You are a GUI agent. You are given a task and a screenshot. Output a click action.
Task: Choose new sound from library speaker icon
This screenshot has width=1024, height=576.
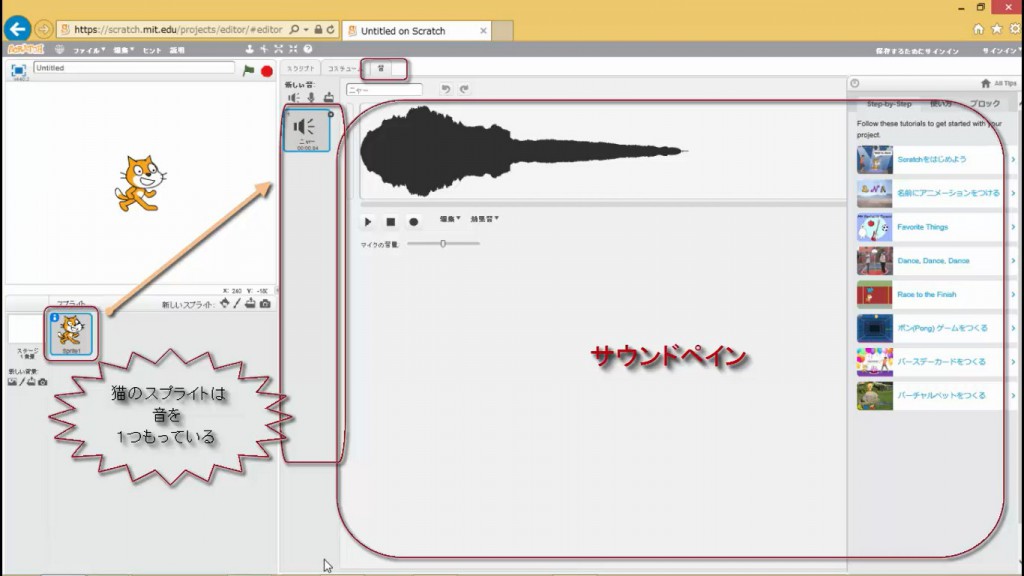(x=294, y=97)
